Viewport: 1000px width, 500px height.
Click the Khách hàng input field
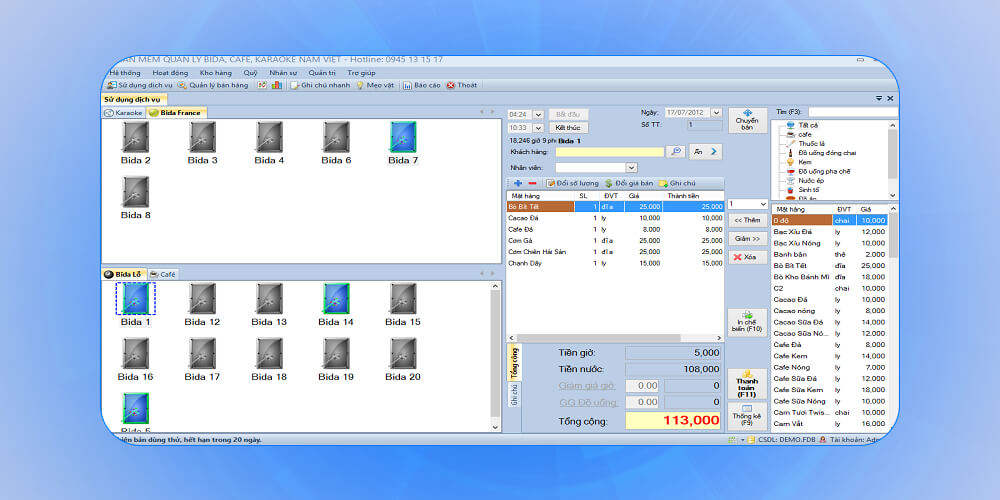click(x=609, y=152)
